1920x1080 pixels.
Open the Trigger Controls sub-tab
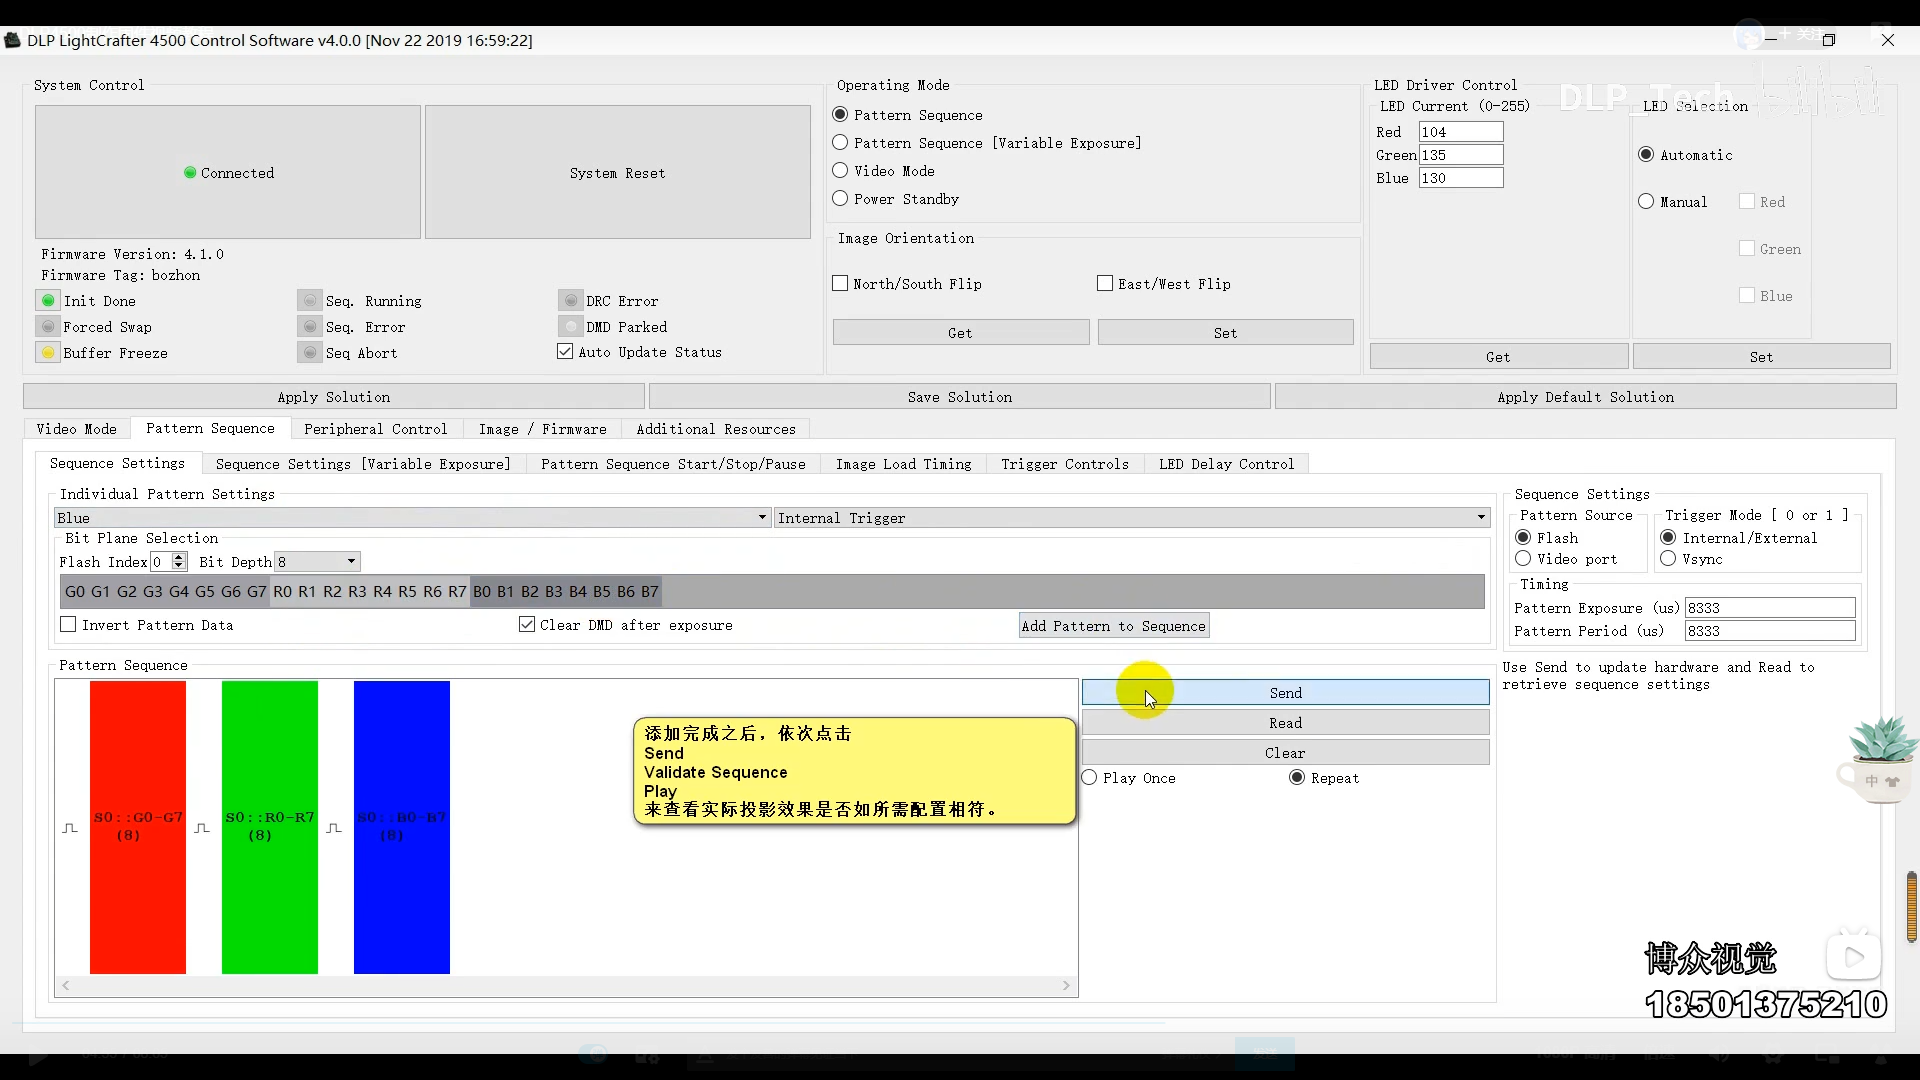pos(1064,464)
